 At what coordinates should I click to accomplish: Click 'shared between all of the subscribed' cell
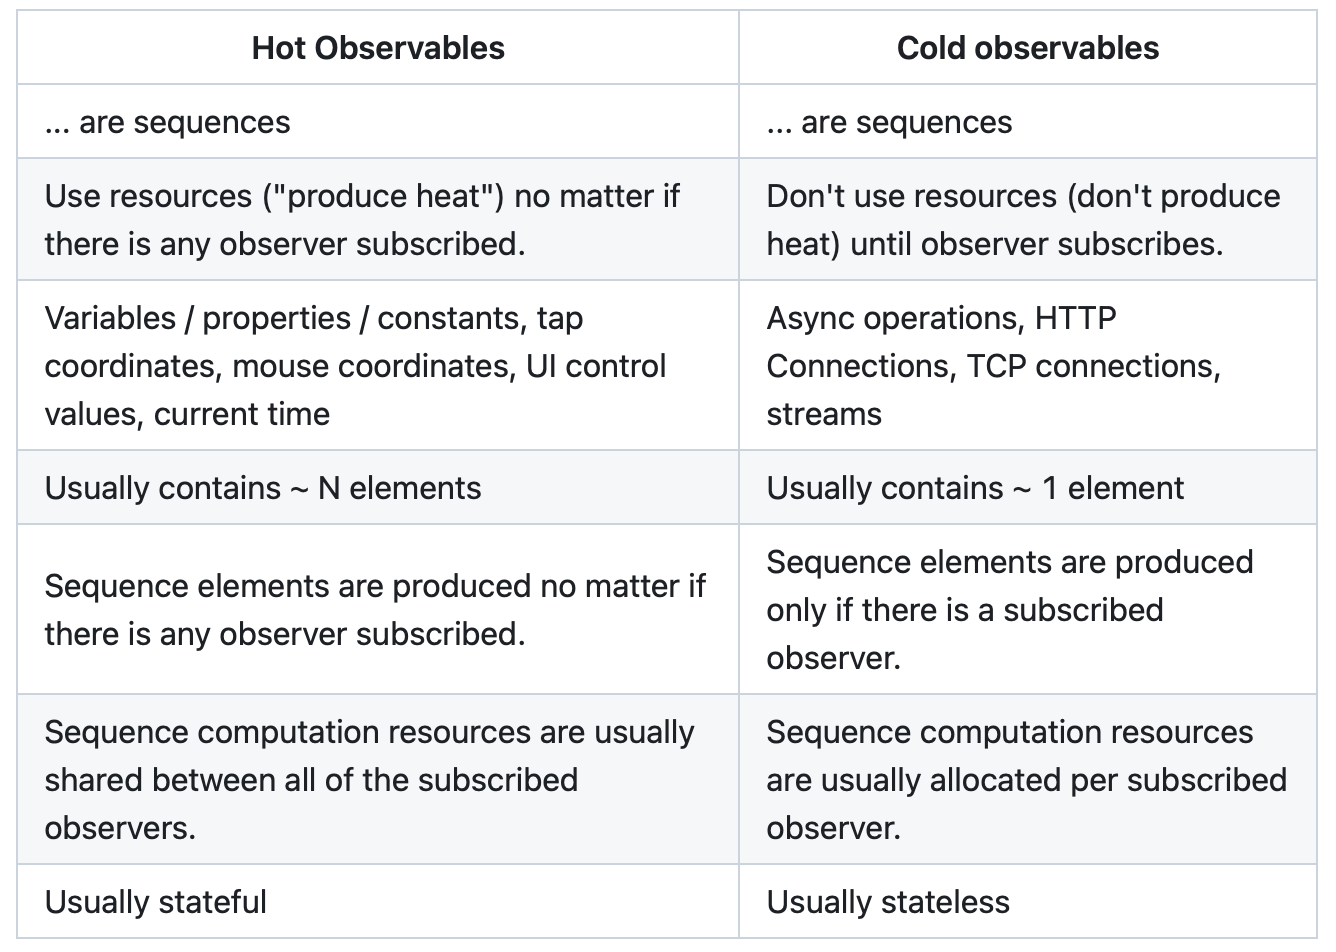tap(378, 779)
